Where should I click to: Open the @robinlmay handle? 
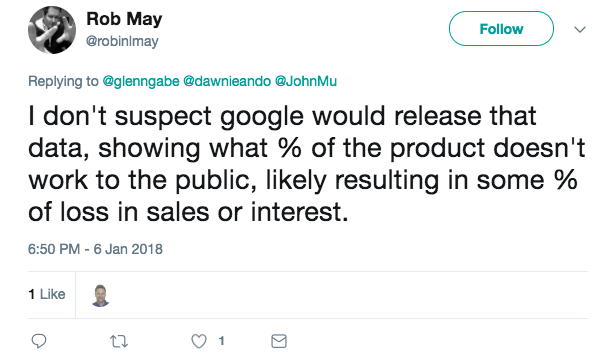122,41
